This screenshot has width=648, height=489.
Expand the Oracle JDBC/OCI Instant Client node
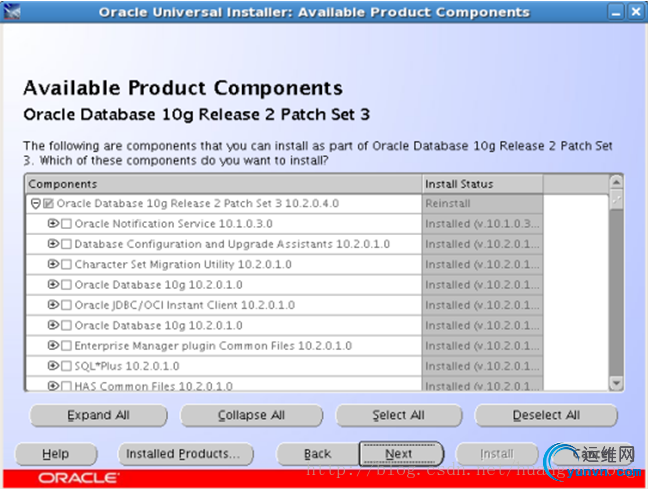pyautogui.click(x=53, y=305)
